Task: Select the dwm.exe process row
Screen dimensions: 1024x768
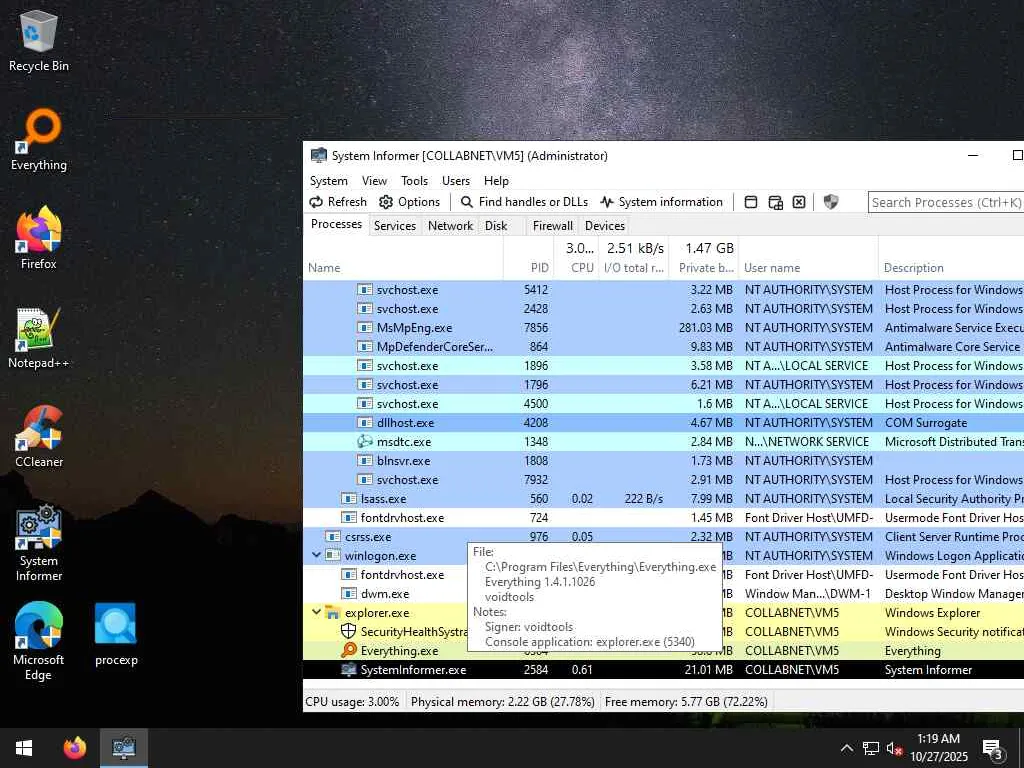Action: coord(664,594)
